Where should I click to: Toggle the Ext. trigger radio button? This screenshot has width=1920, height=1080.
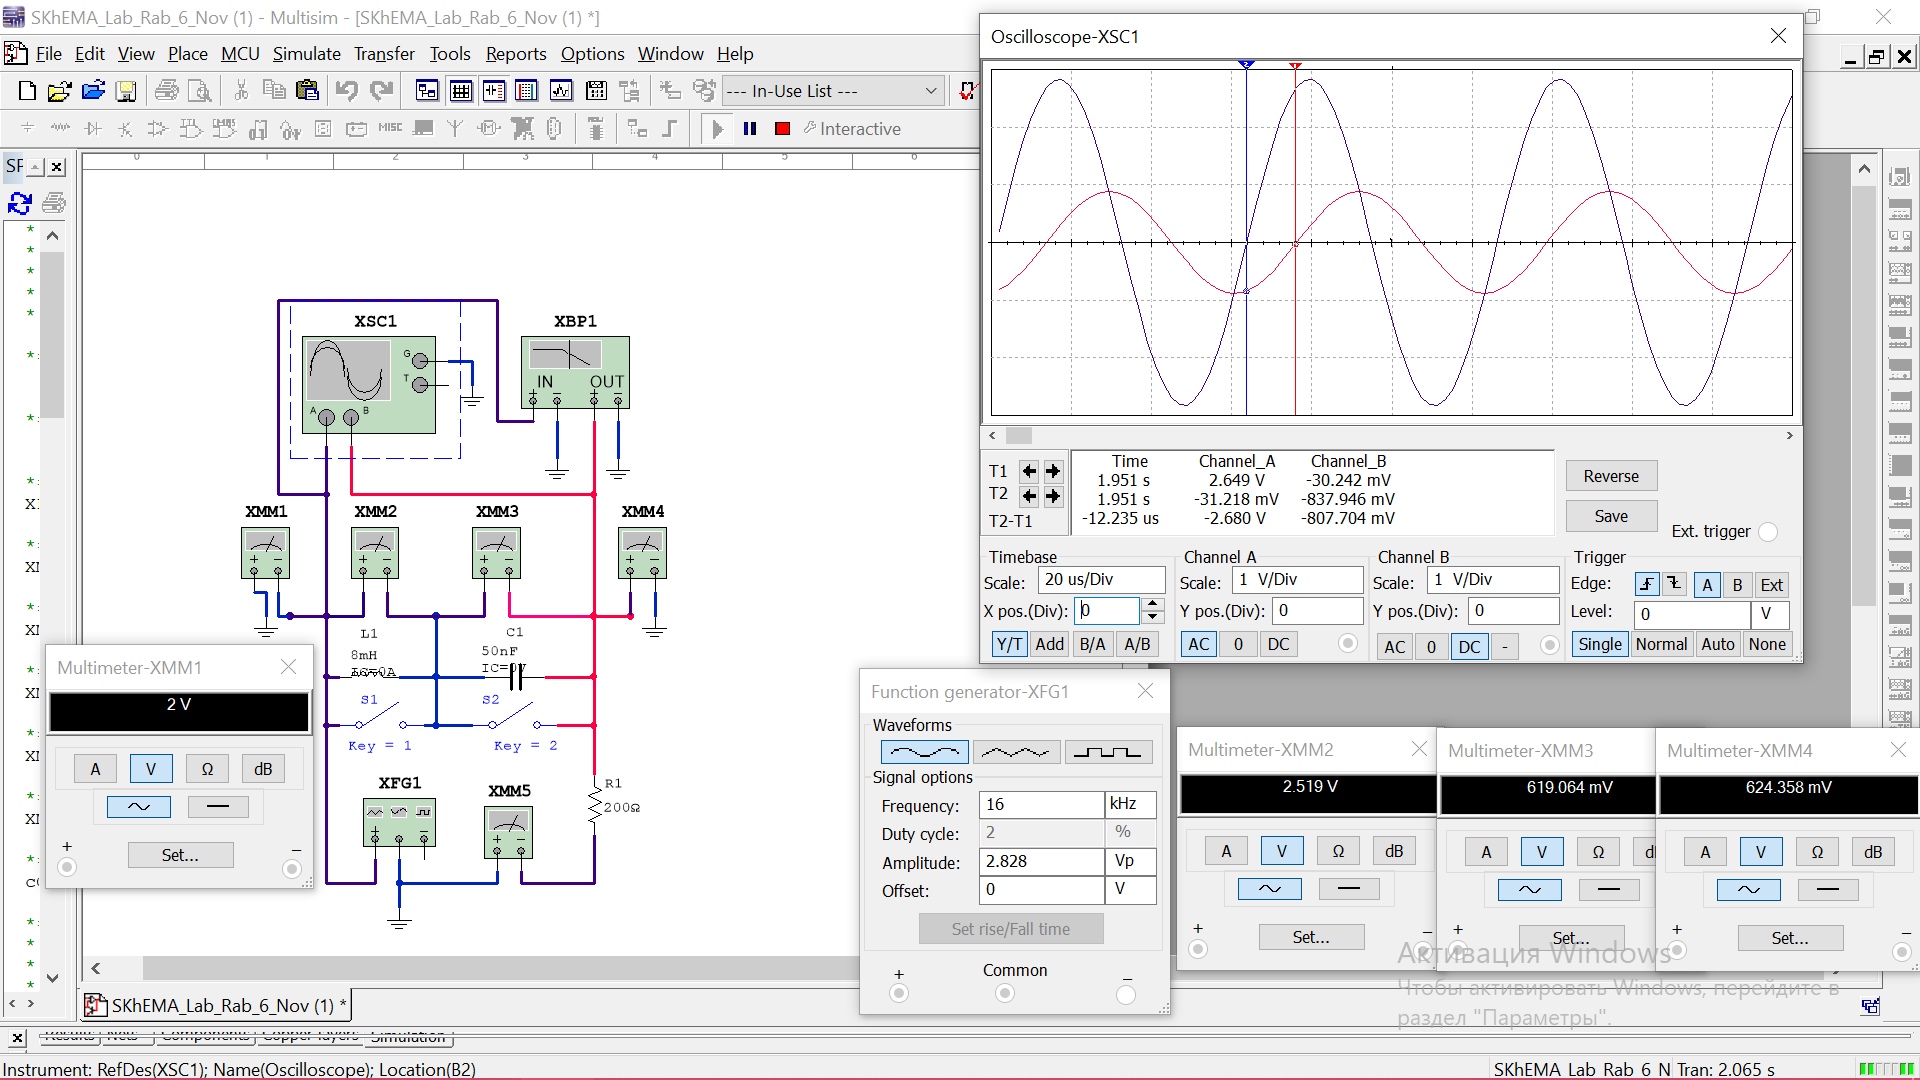tap(1768, 532)
